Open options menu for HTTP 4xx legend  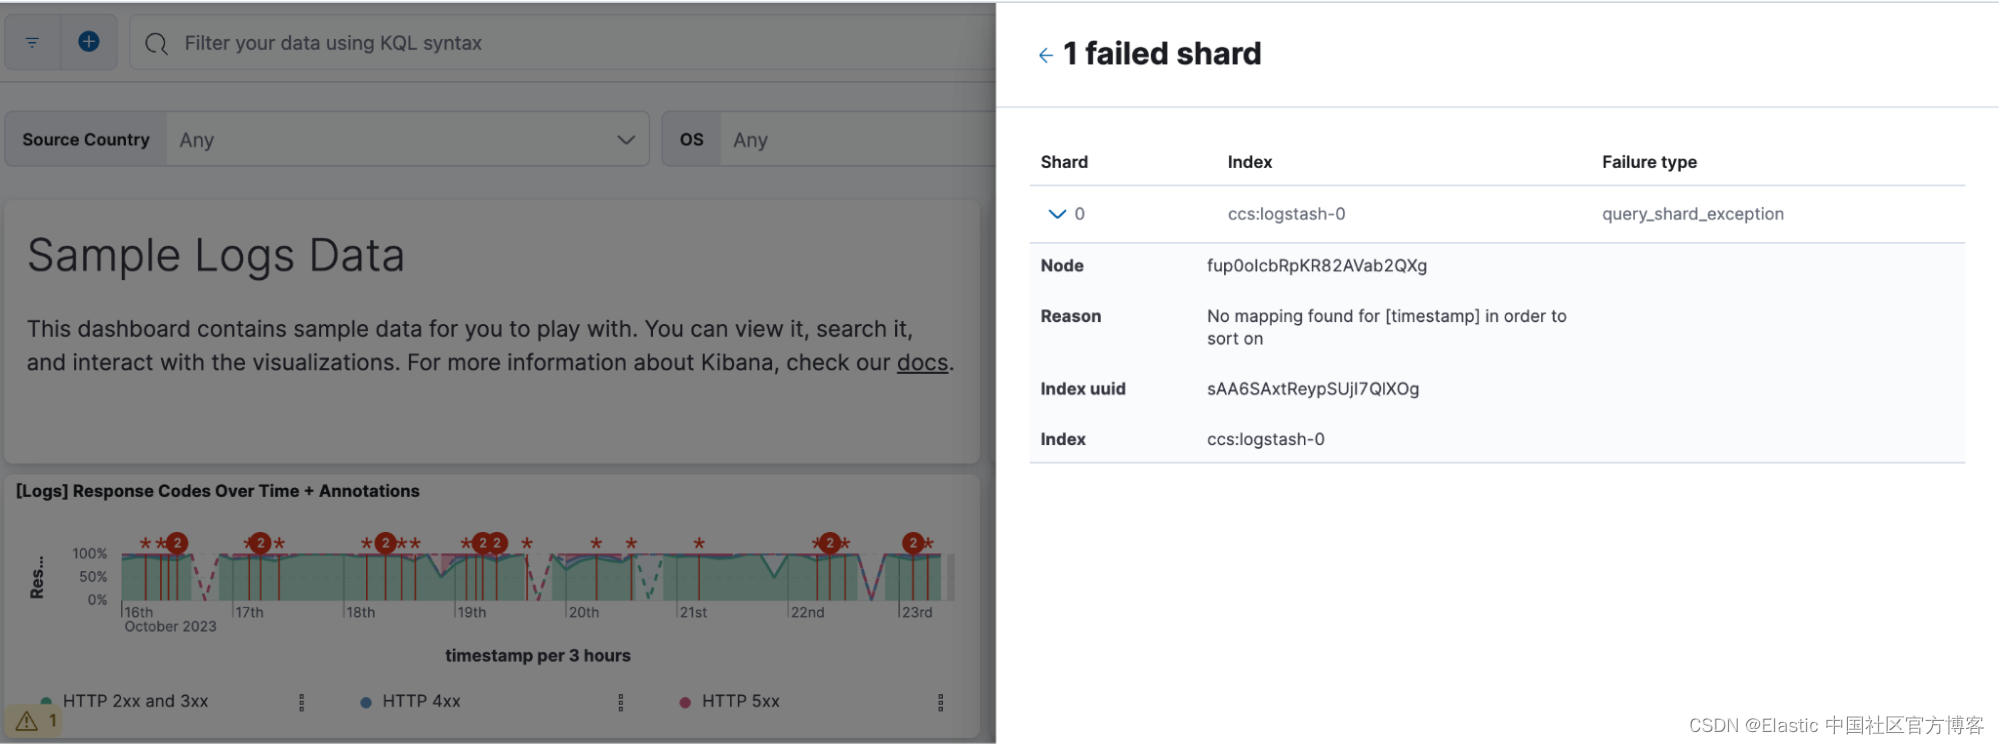[x=621, y=703]
